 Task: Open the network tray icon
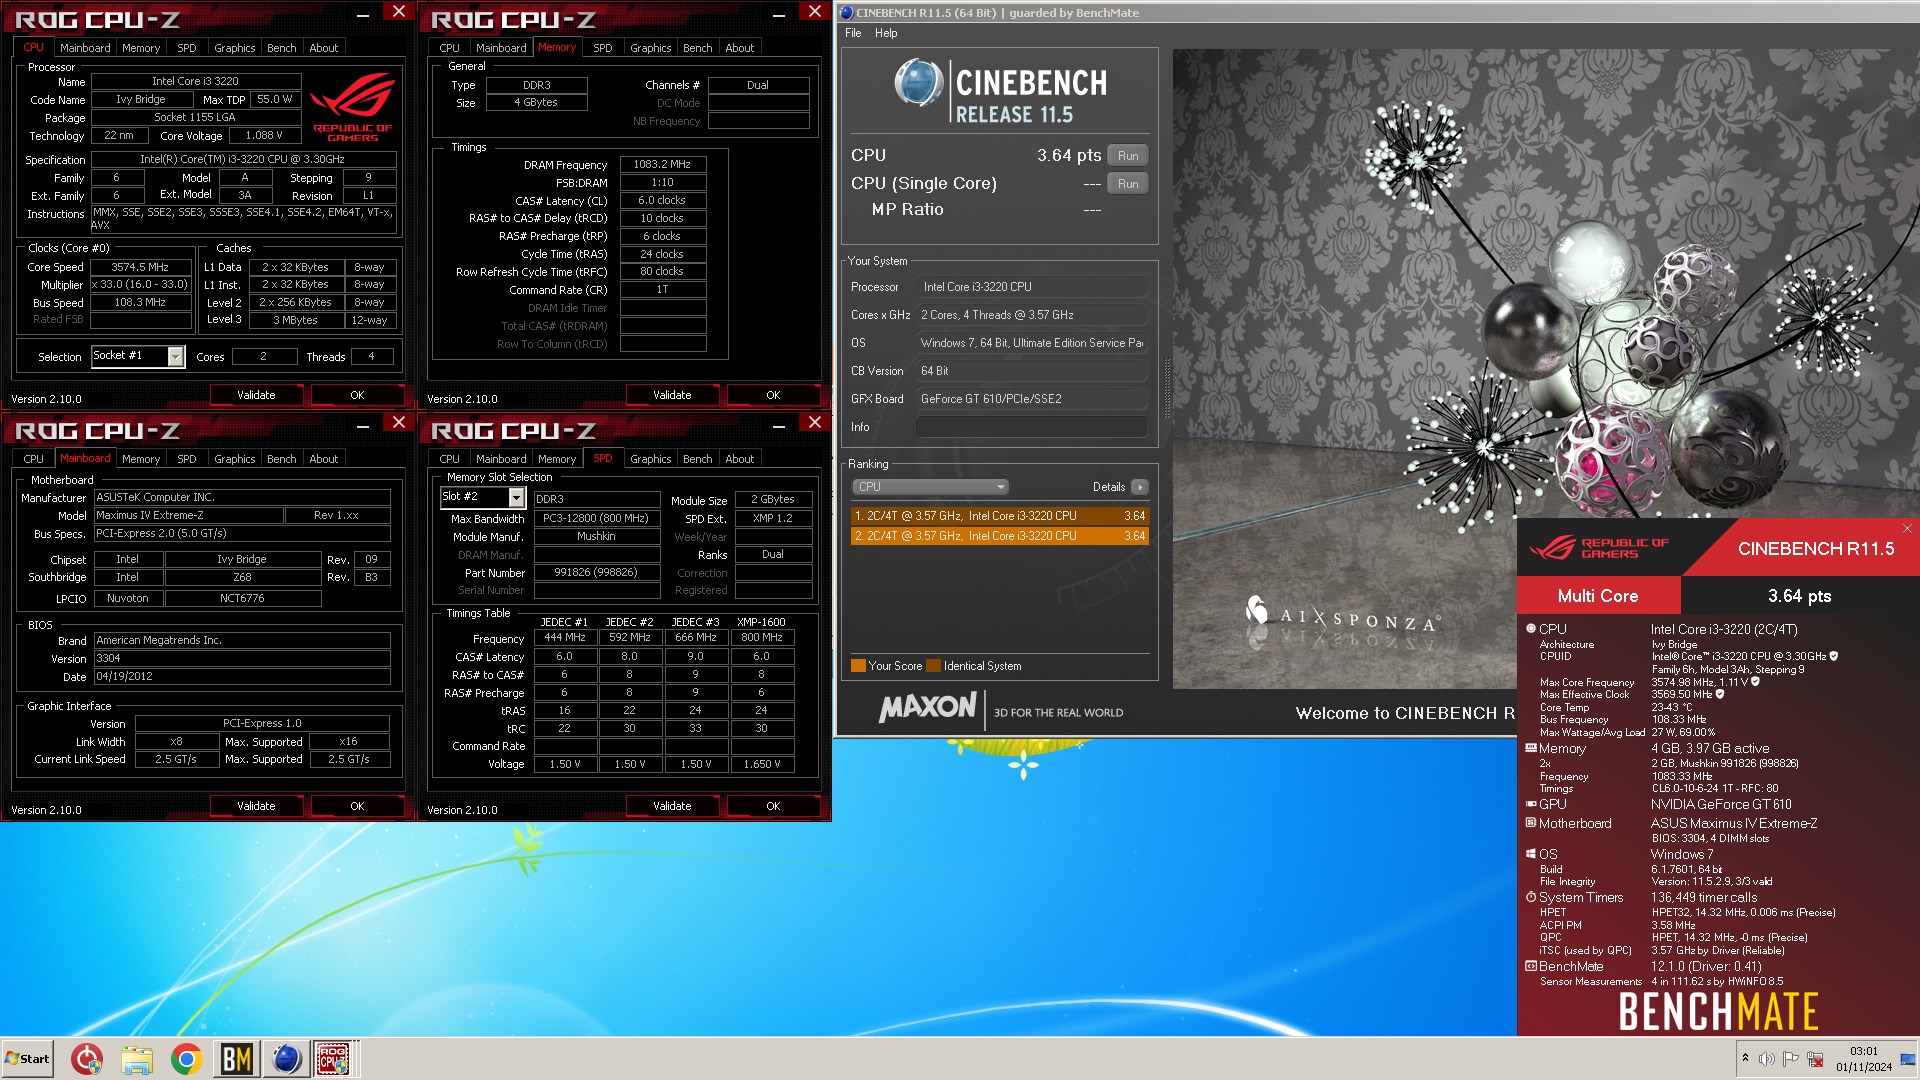1815,1058
